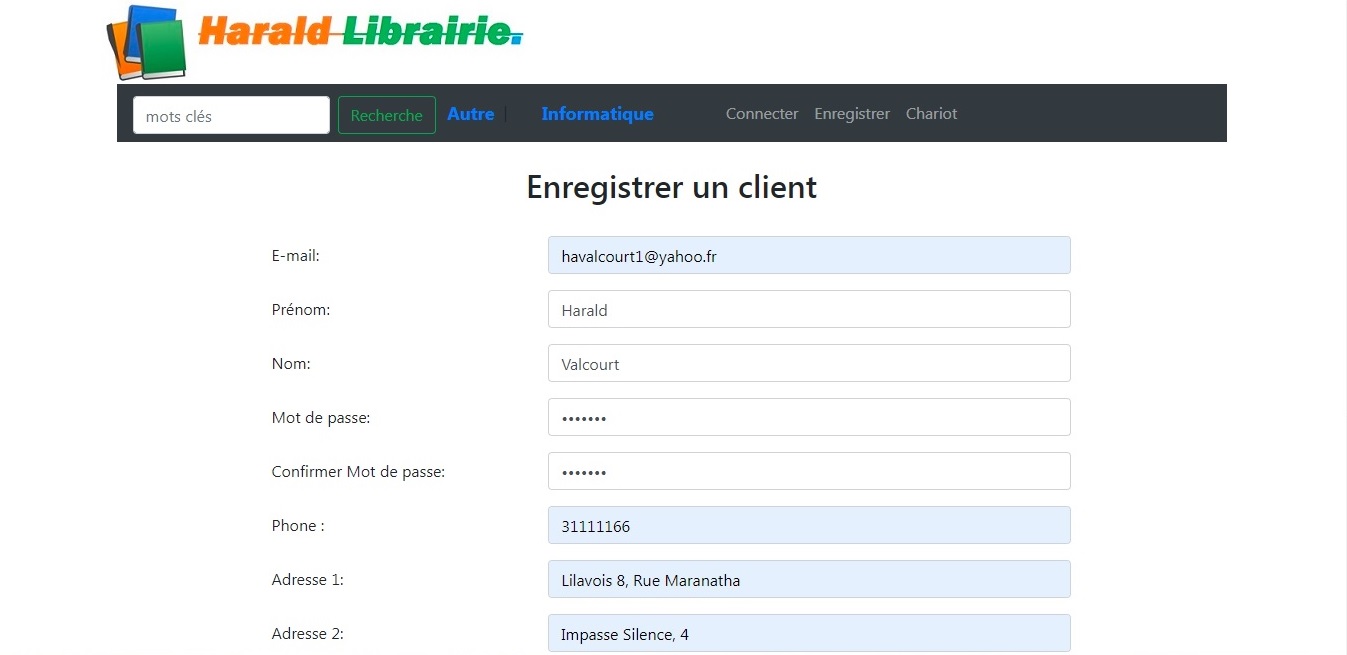Select the Phone number field

pos(809,525)
